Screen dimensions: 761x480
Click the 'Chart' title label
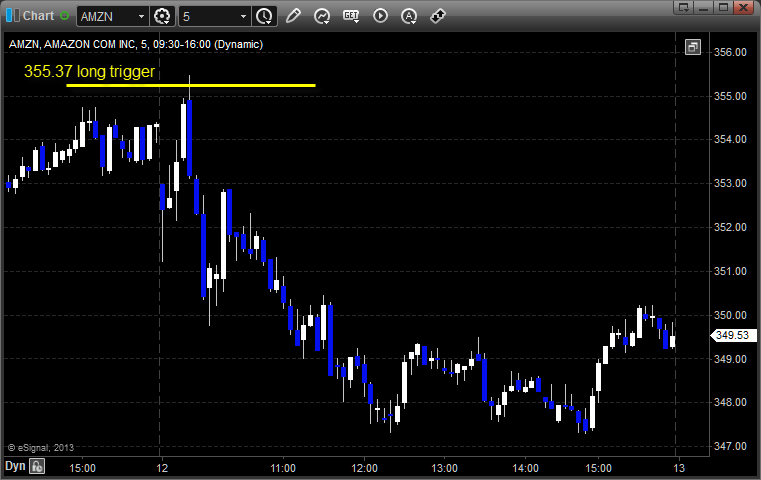click(38, 16)
